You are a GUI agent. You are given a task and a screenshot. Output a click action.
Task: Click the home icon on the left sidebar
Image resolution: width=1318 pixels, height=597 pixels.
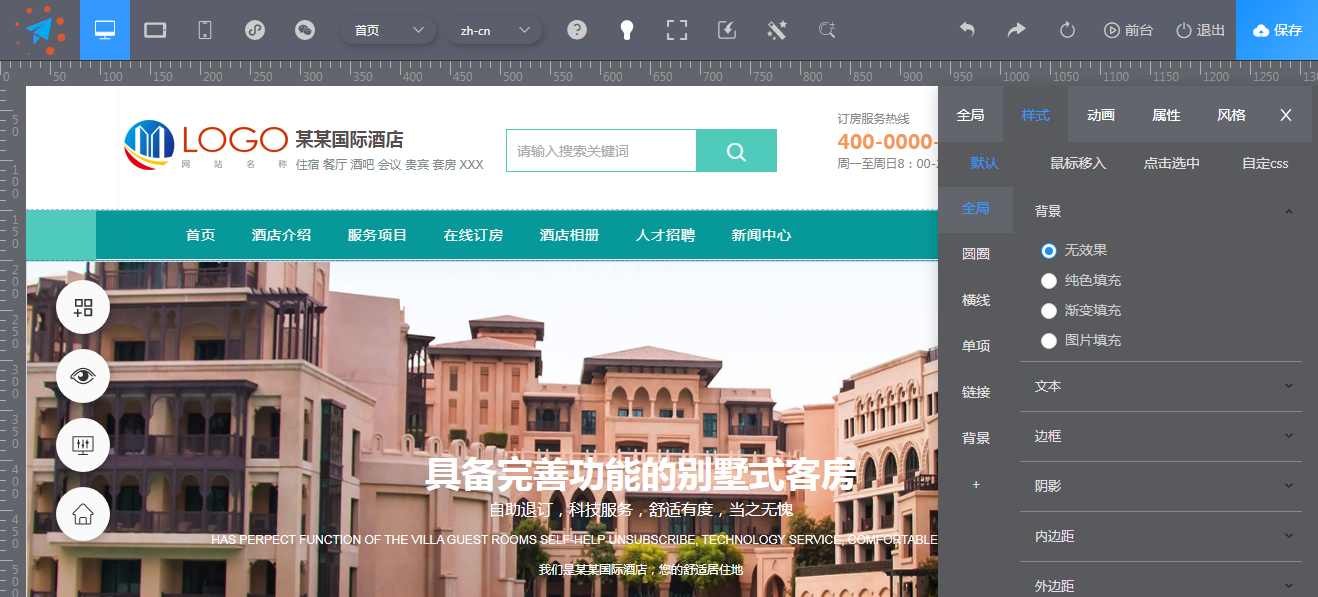(x=83, y=514)
